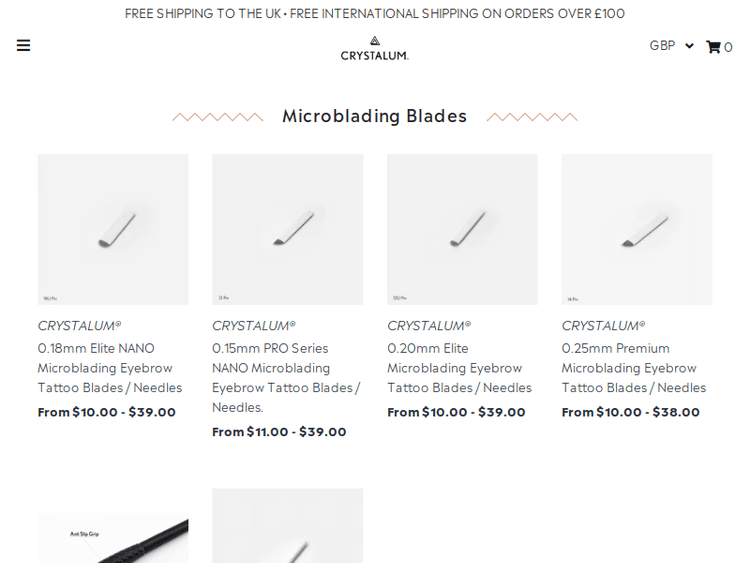Viewport: 750px width, 563px height.
Task: Click the CRYSTALUM brand label above 0.18mm Elite
Action: click(79, 325)
